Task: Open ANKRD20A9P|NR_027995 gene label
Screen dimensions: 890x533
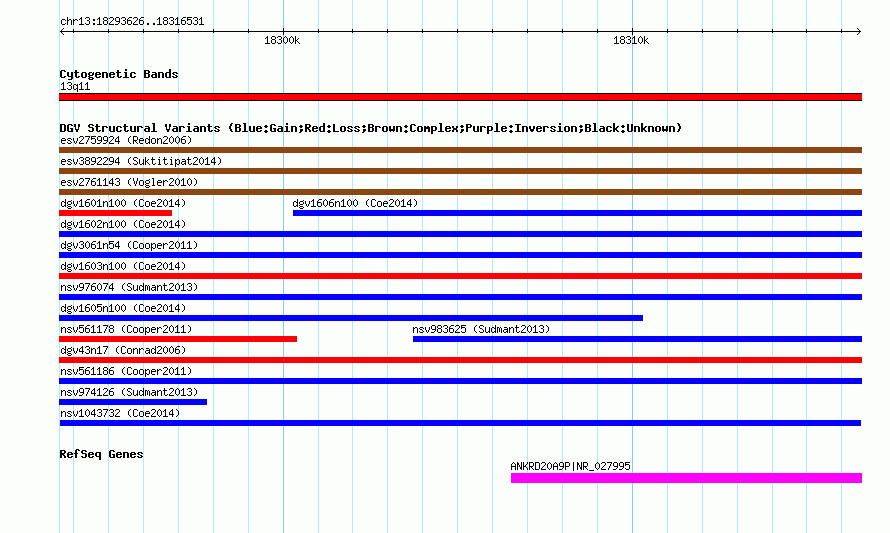Action: click(x=570, y=466)
